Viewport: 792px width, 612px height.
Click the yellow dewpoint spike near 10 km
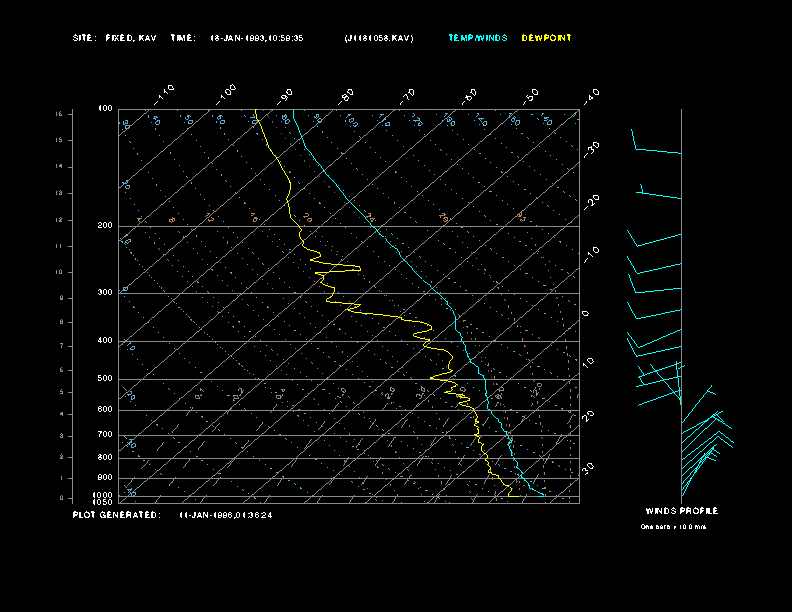pyautogui.click(x=337, y=267)
